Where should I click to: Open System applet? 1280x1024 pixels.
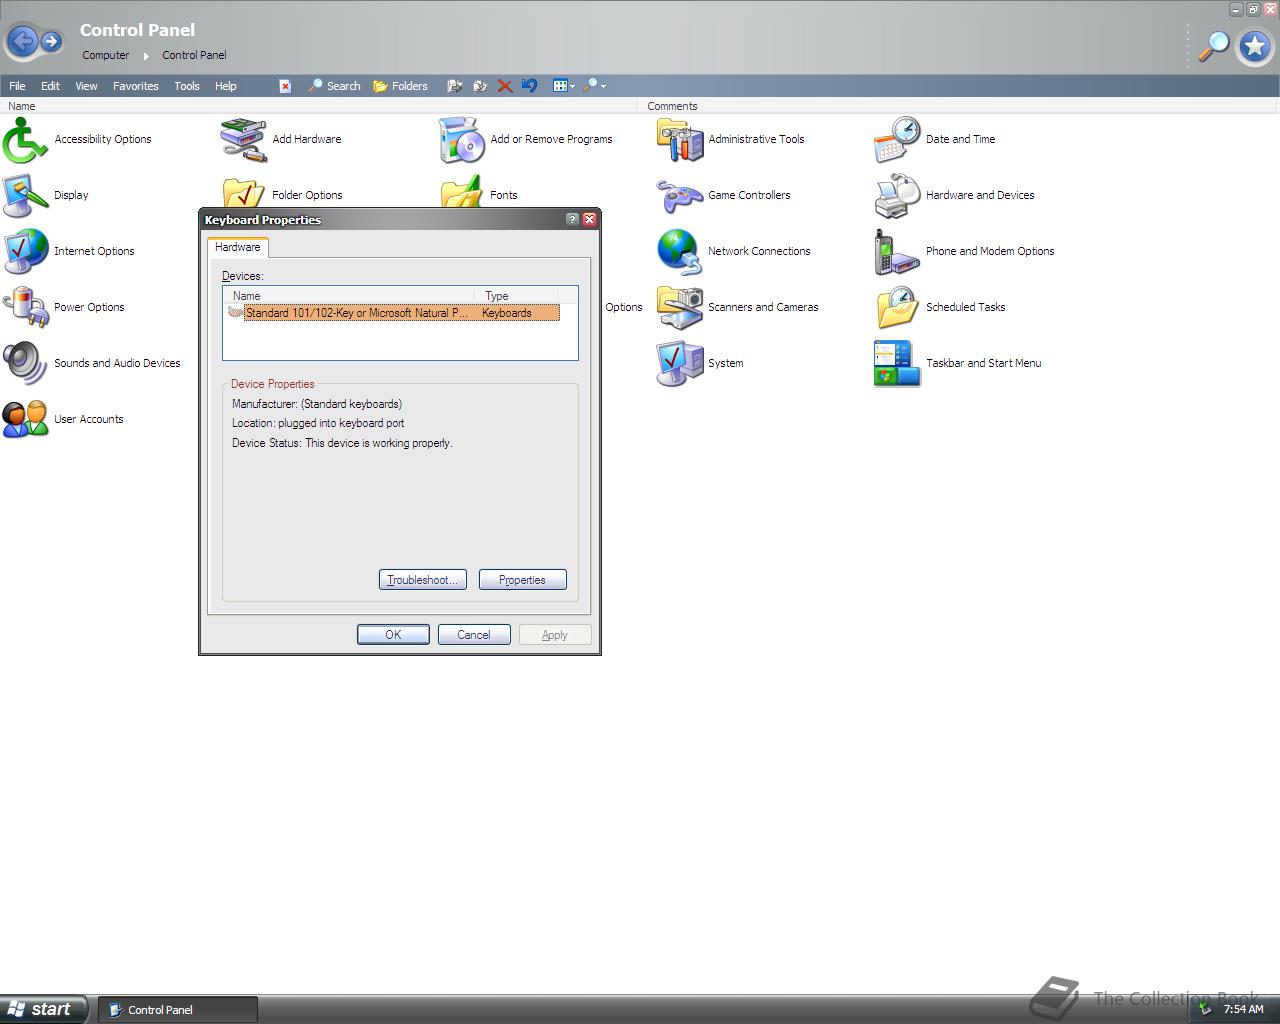coord(701,364)
